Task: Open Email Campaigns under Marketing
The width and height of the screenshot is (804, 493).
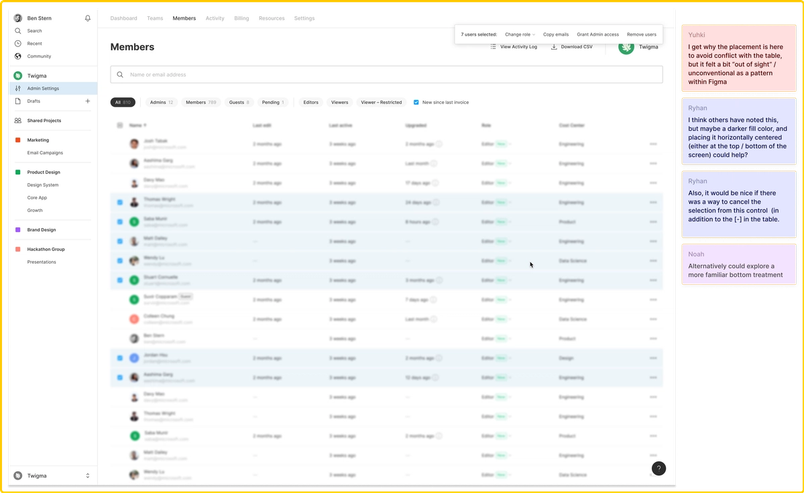Action: click(45, 153)
